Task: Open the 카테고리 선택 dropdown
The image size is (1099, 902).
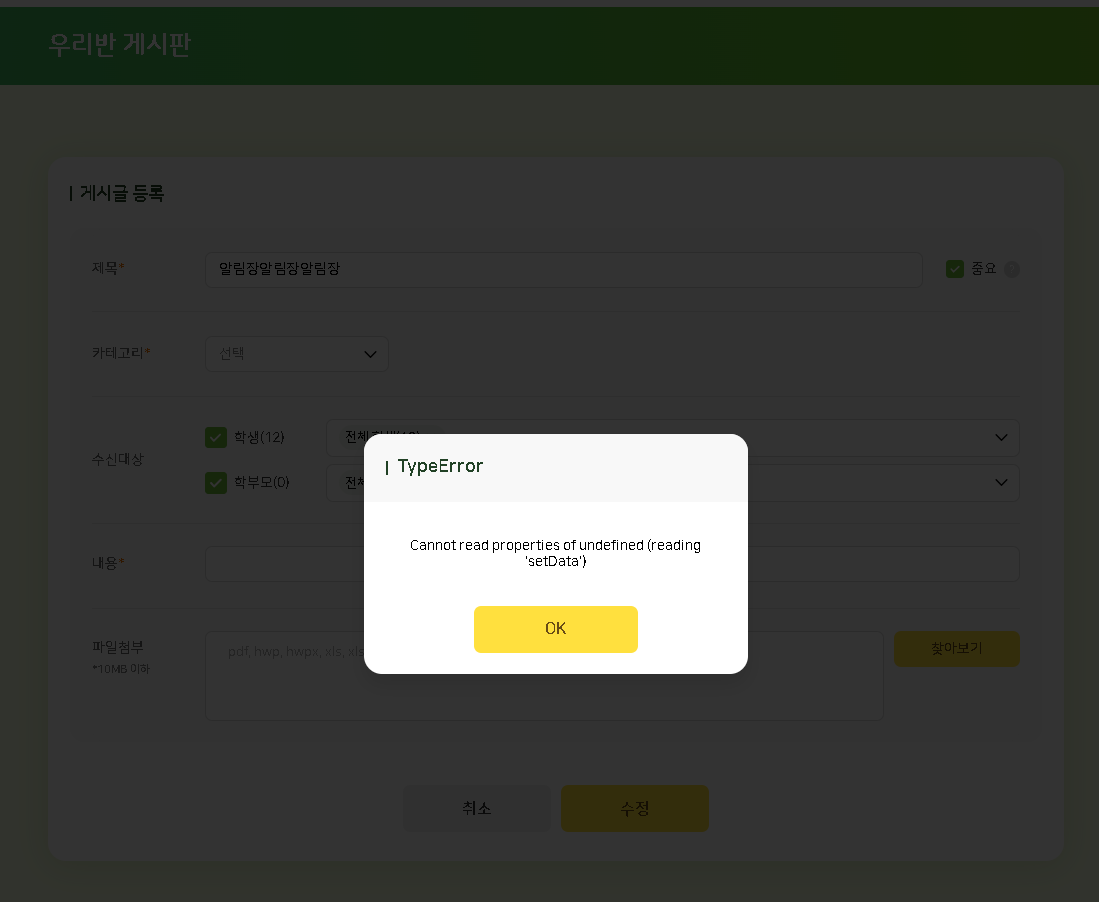Action: pos(296,354)
